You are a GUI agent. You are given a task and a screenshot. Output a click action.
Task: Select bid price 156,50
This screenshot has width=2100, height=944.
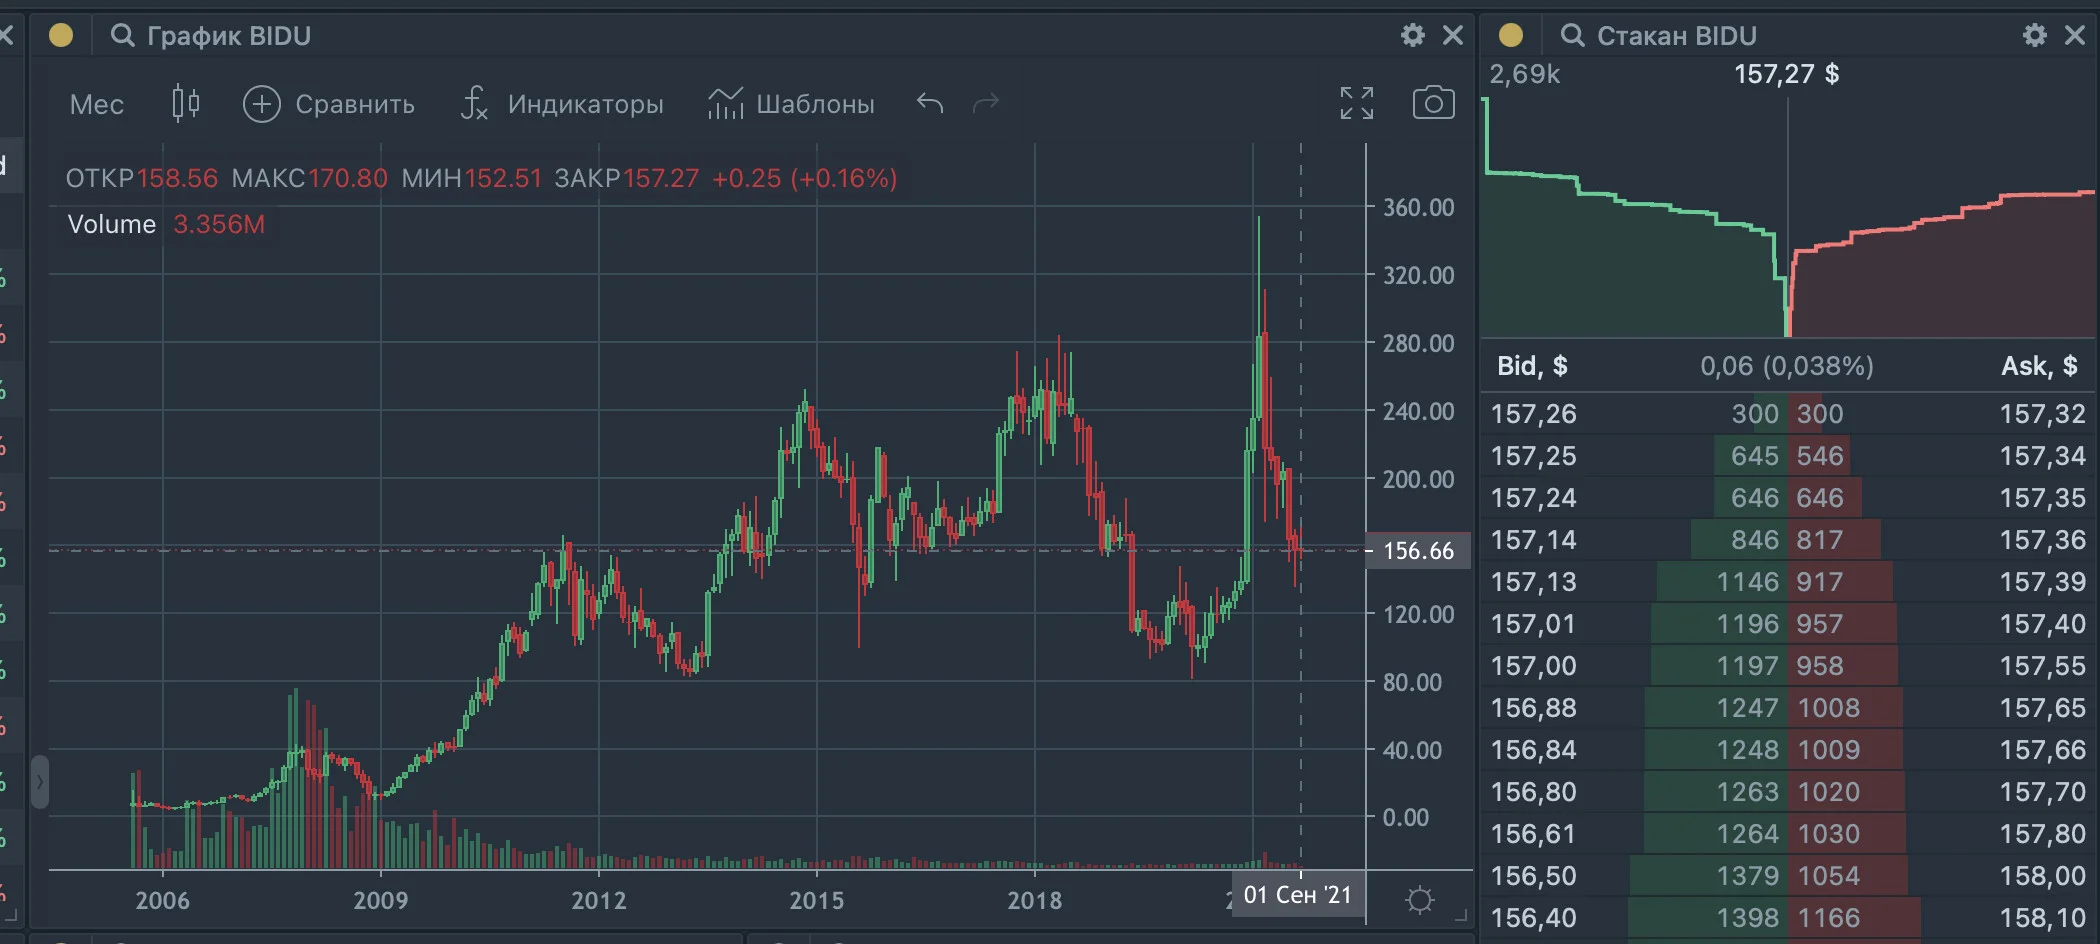(1533, 876)
